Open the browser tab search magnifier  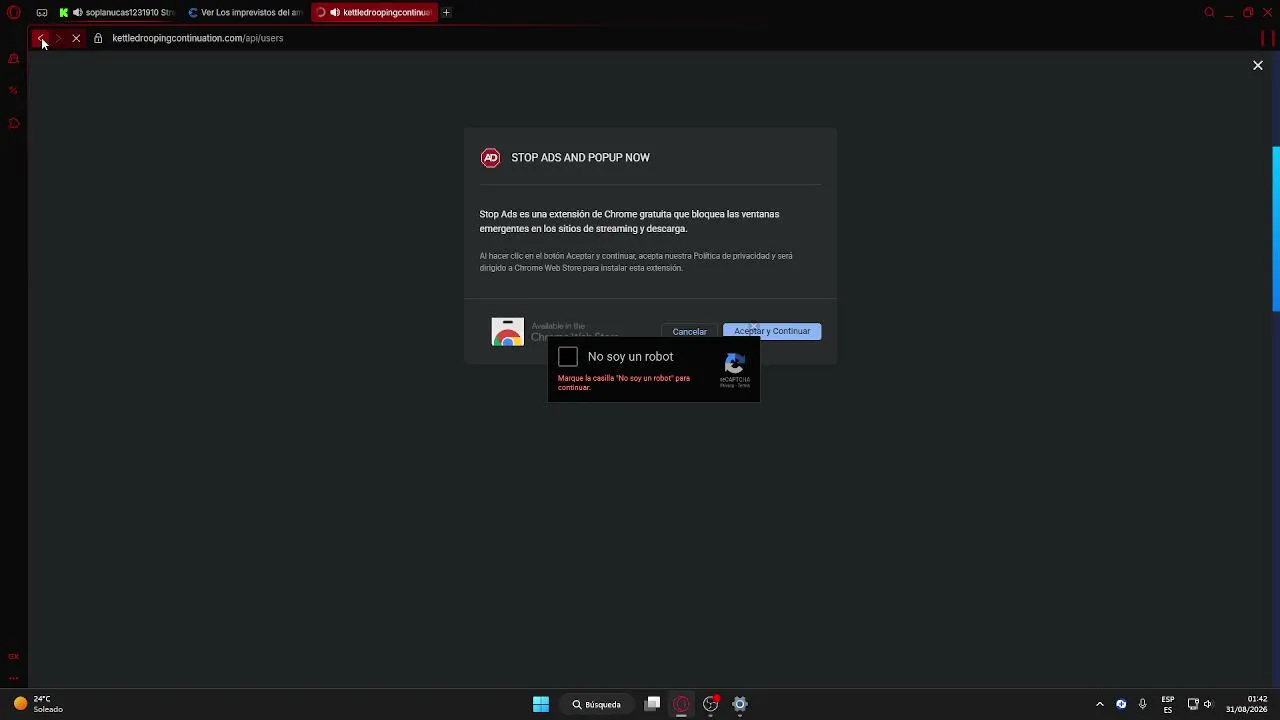click(x=1209, y=12)
